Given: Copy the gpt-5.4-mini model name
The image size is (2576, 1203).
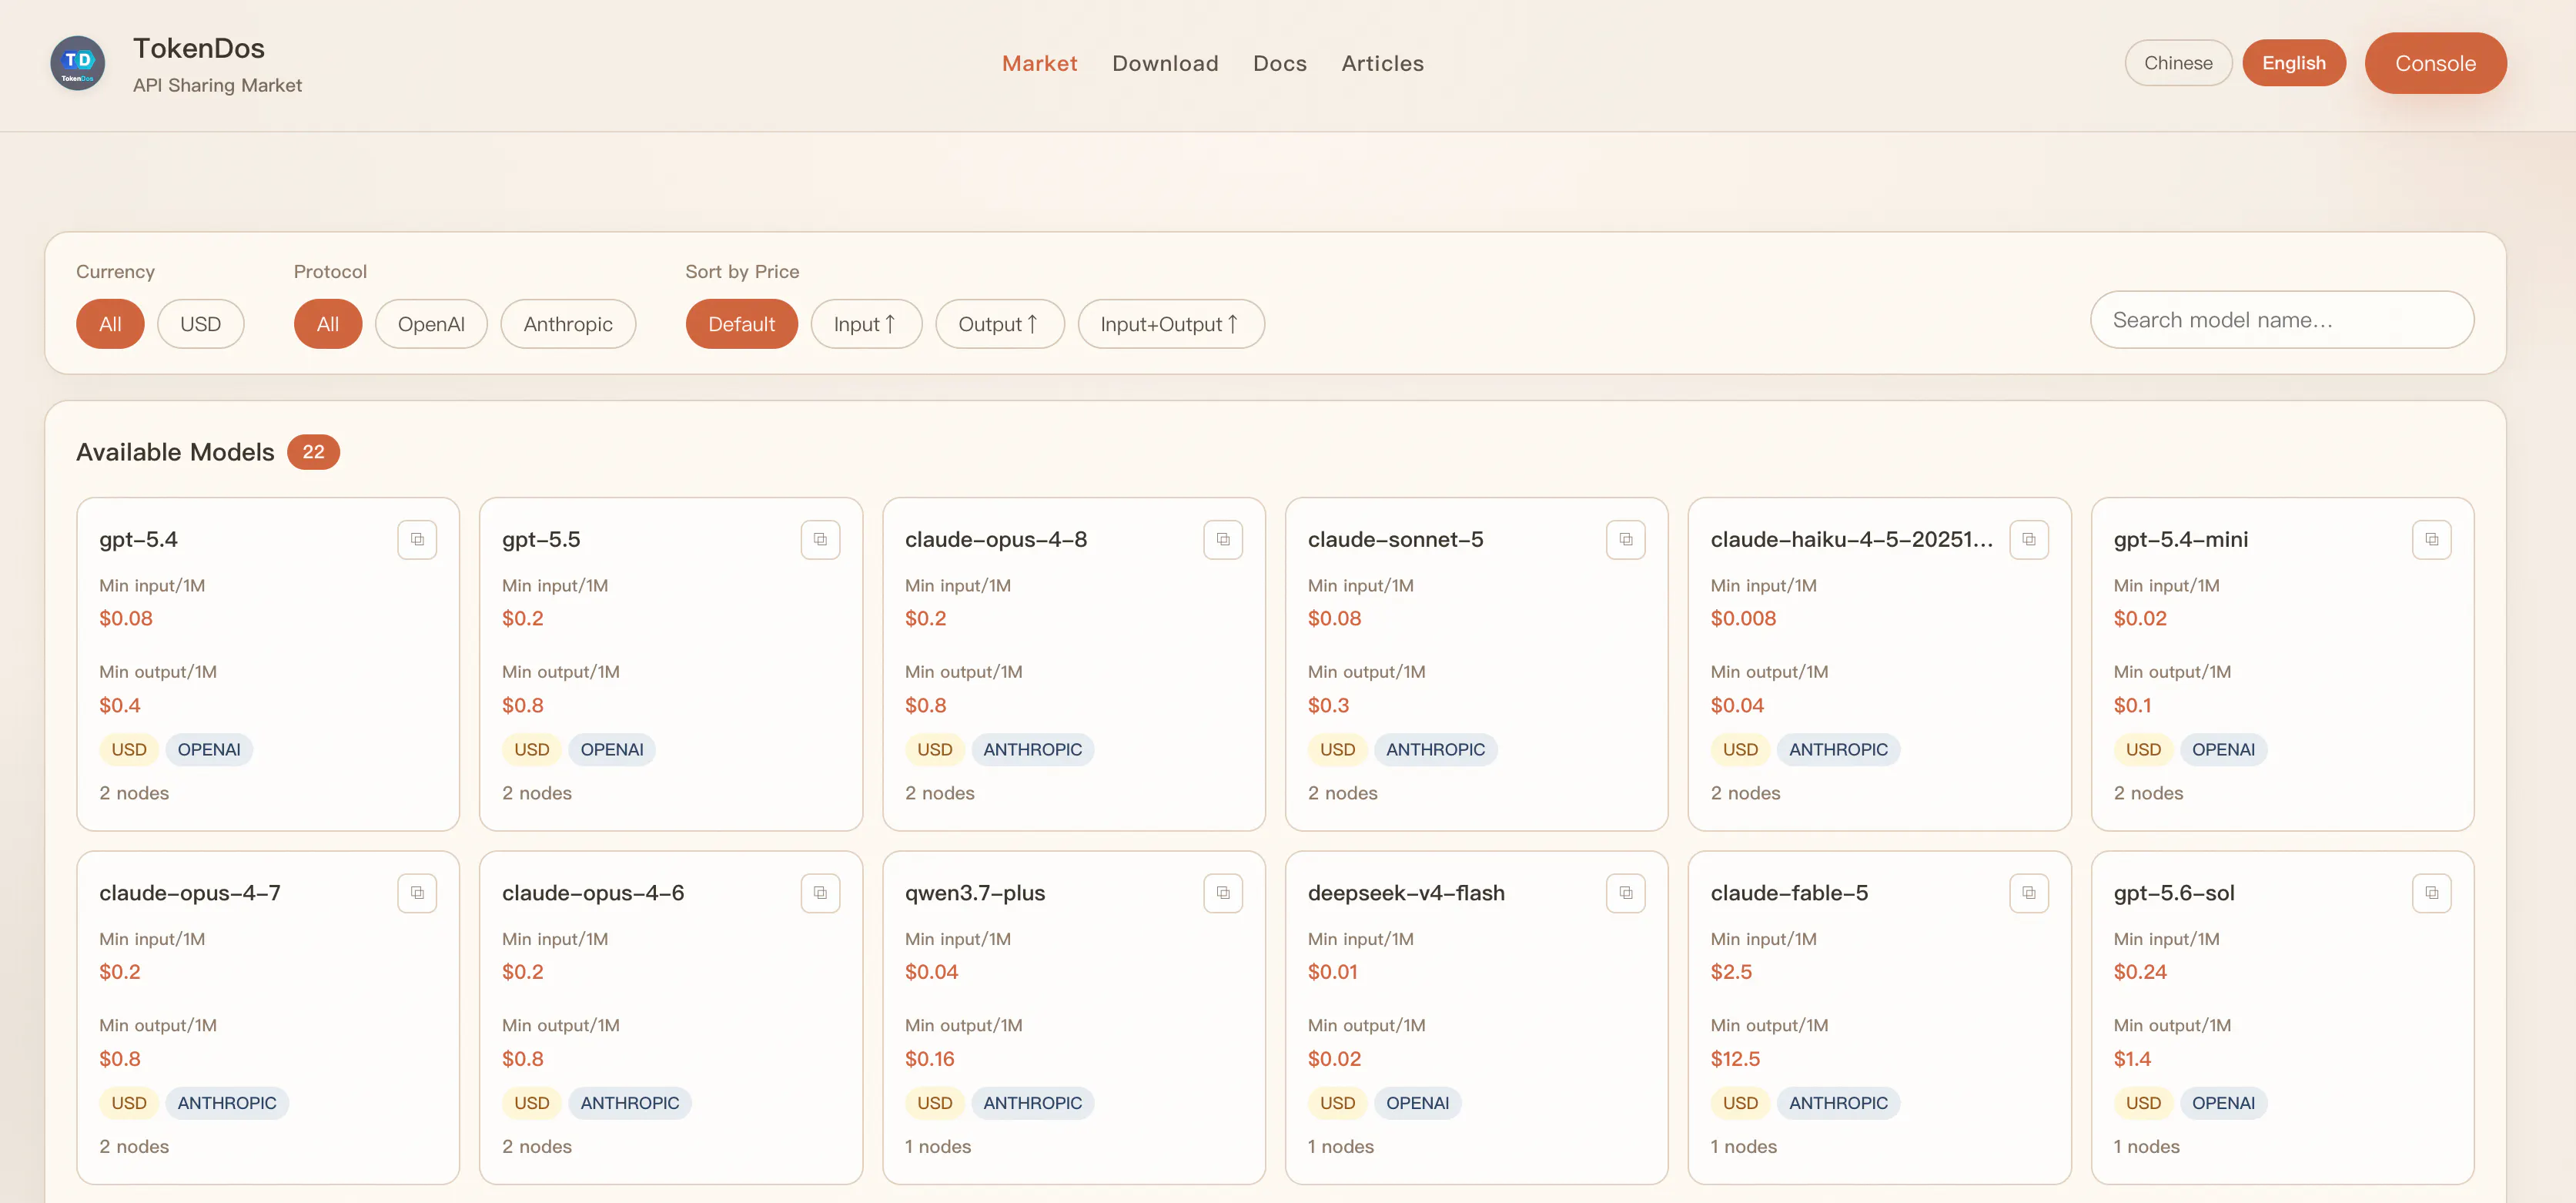Looking at the screenshot, I should point(2432,540).
